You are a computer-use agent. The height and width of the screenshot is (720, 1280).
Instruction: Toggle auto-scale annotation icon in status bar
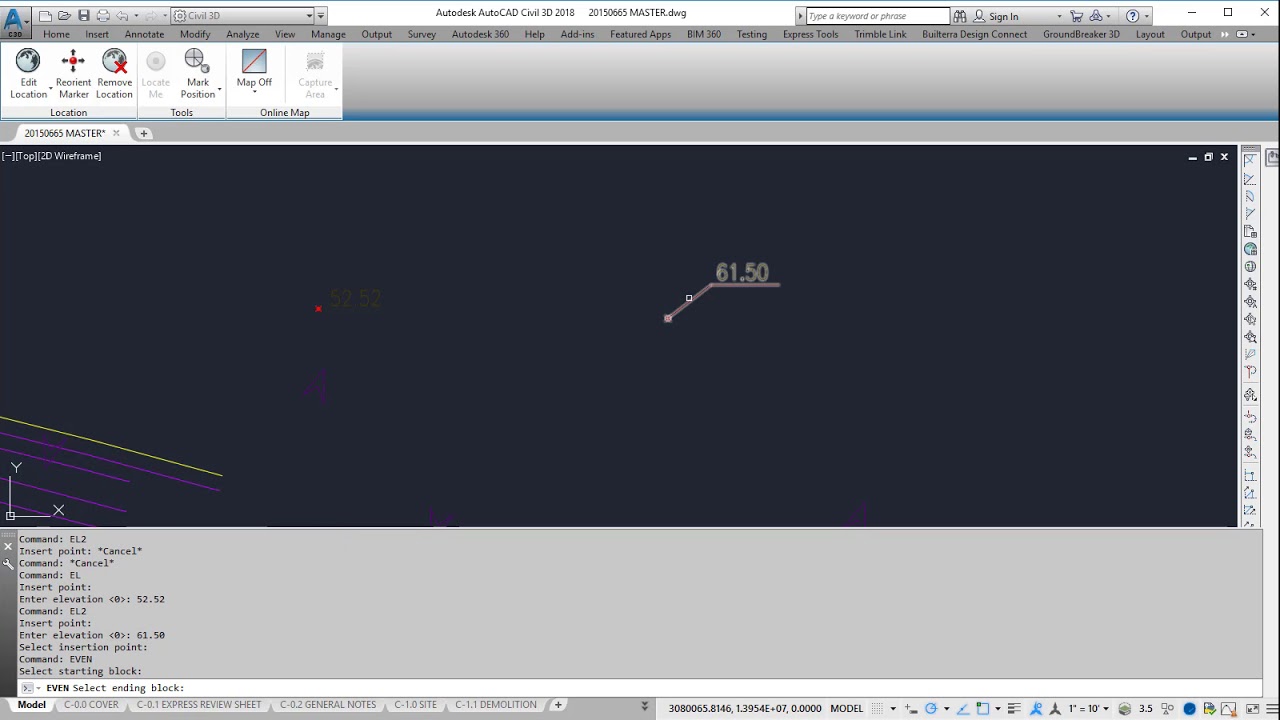pyautogui.click(x=1055, y=708)
